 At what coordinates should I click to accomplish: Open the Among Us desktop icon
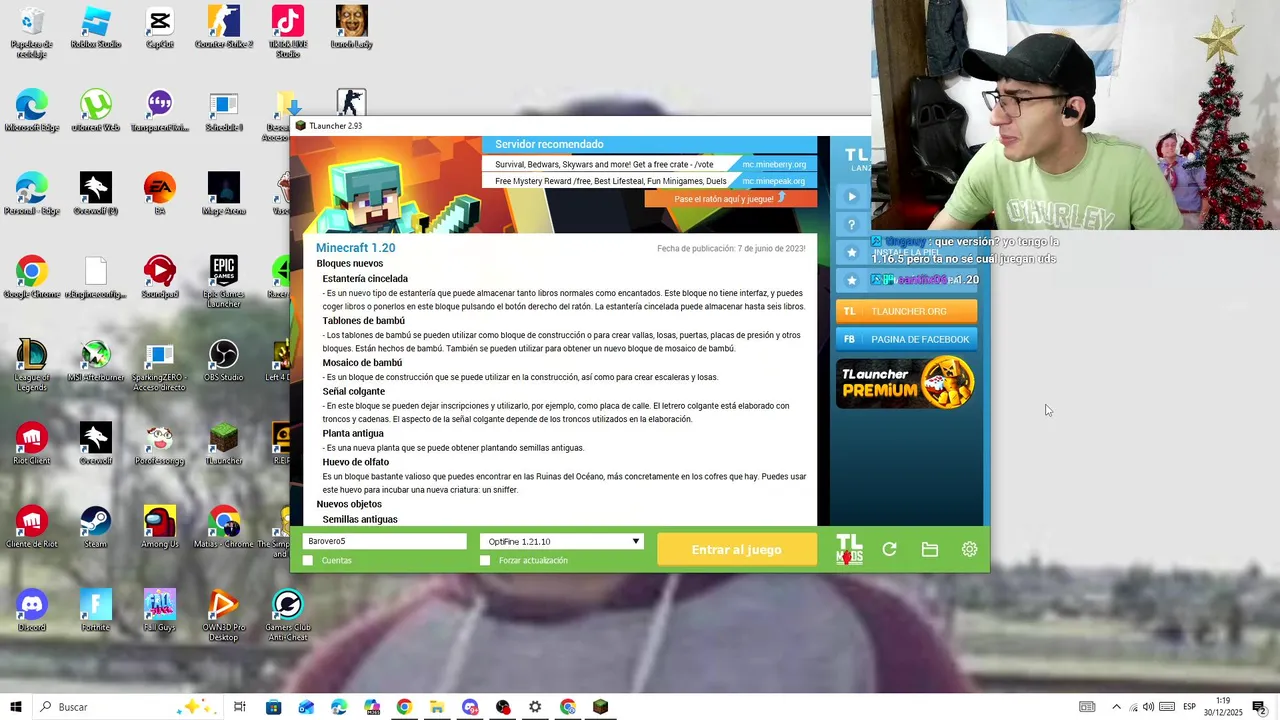(159, 527)
